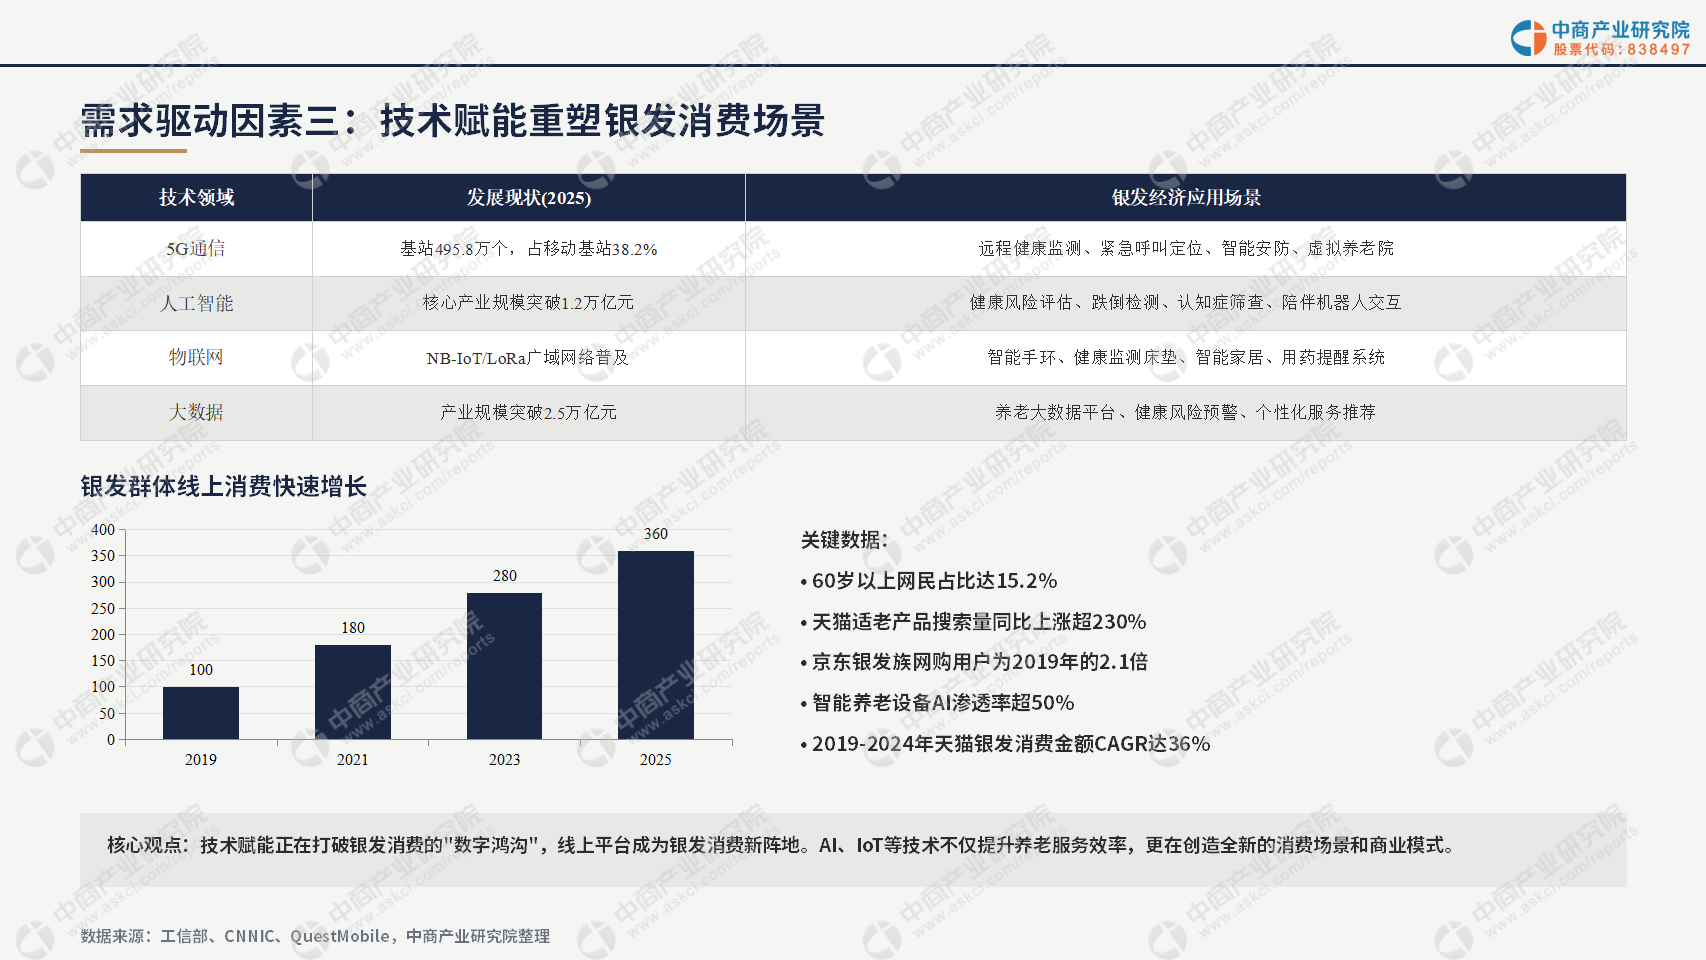This screenshot has height=960, width=1706.
Task: Click the CAGR达36% bullet point
Action: pos(1005,744)
